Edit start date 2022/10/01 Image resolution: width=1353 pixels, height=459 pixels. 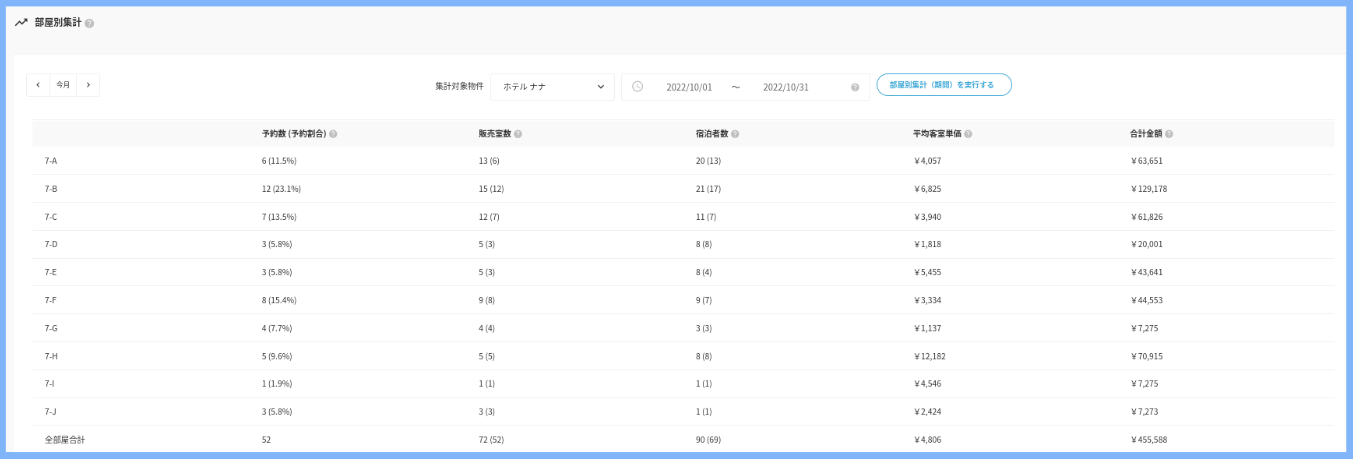(x=689, y=87)
